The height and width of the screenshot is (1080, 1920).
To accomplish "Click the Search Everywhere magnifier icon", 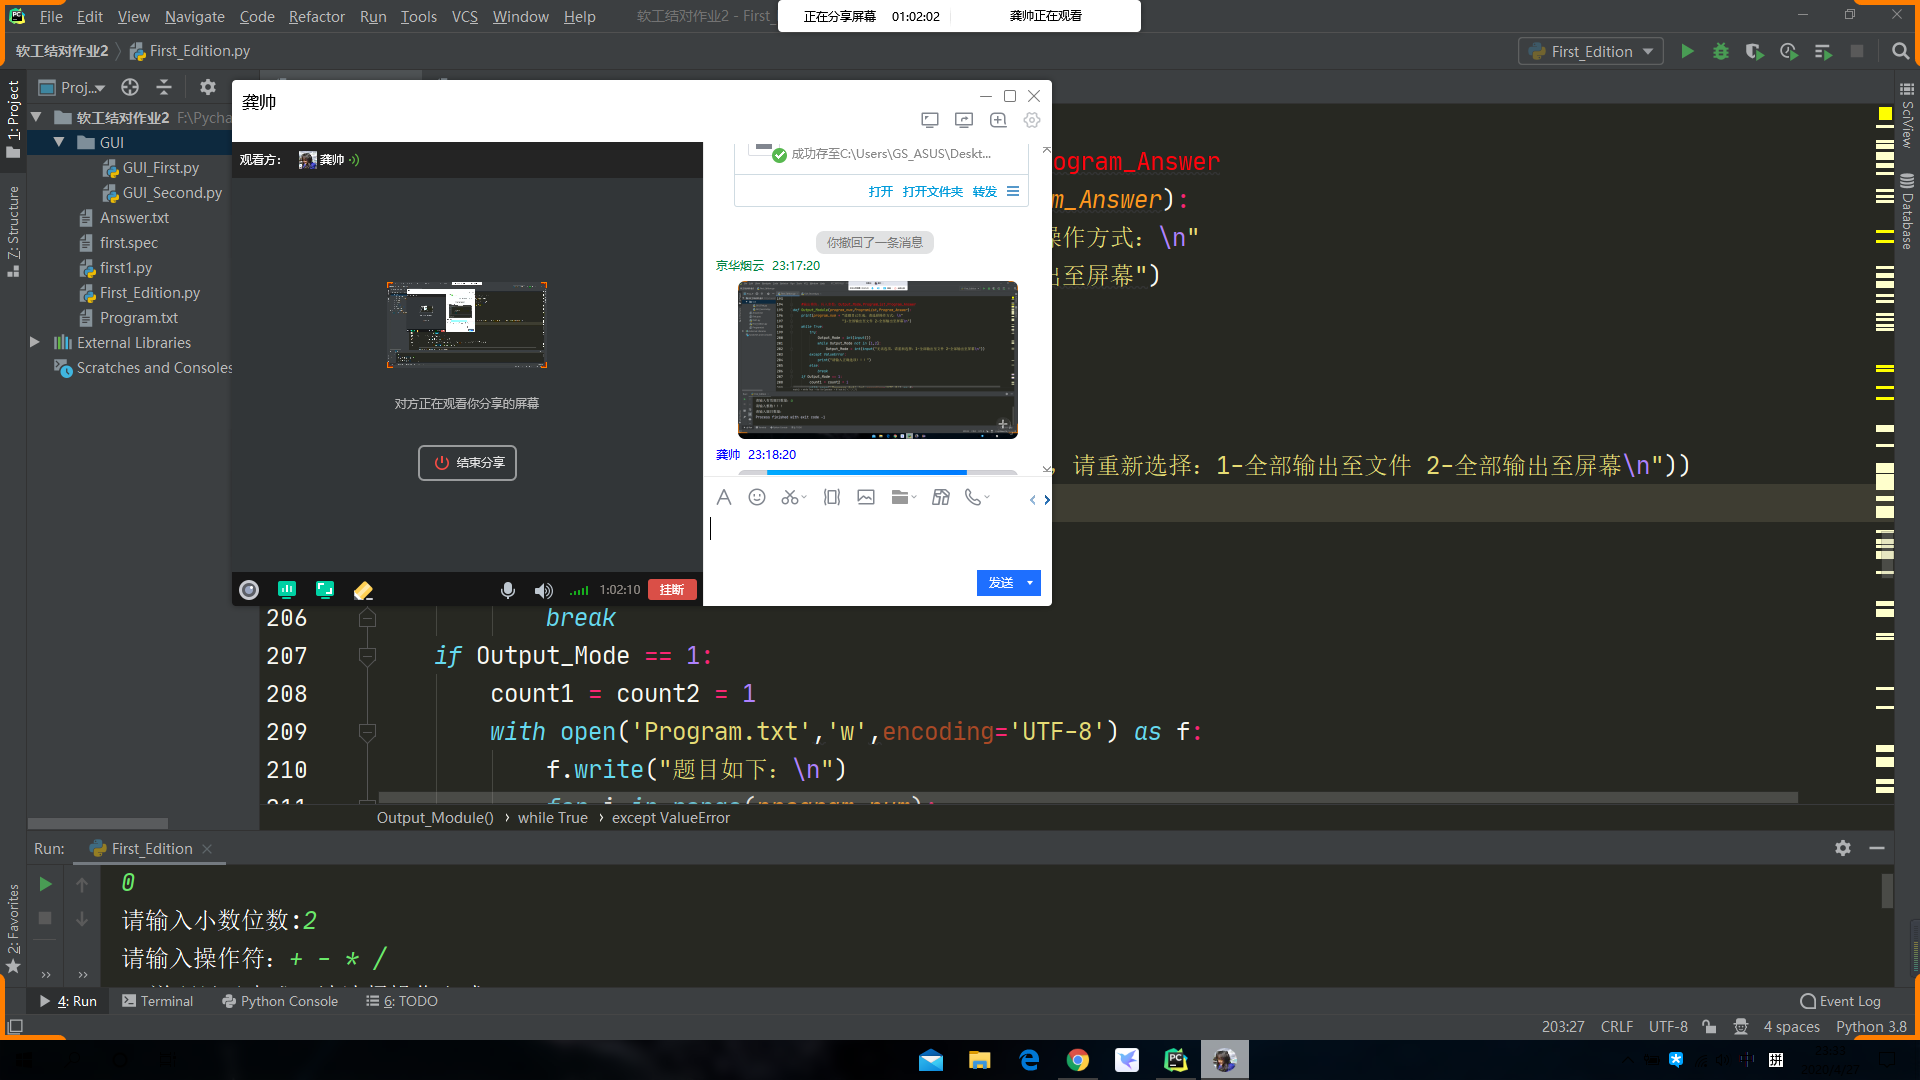I will pos(1900,51).
